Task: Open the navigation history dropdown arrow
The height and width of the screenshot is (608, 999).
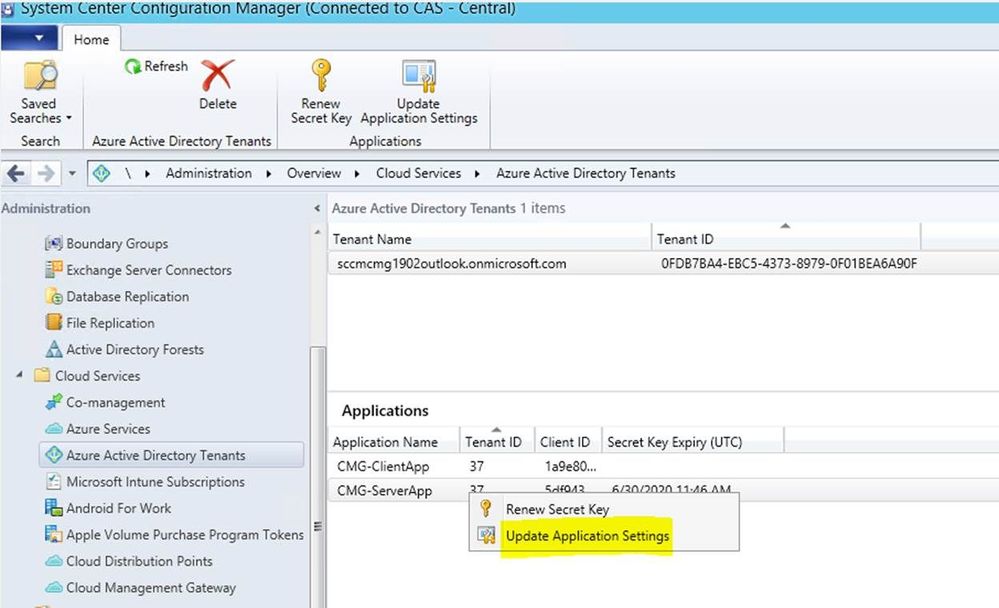Action: click(x=72, y=173)
